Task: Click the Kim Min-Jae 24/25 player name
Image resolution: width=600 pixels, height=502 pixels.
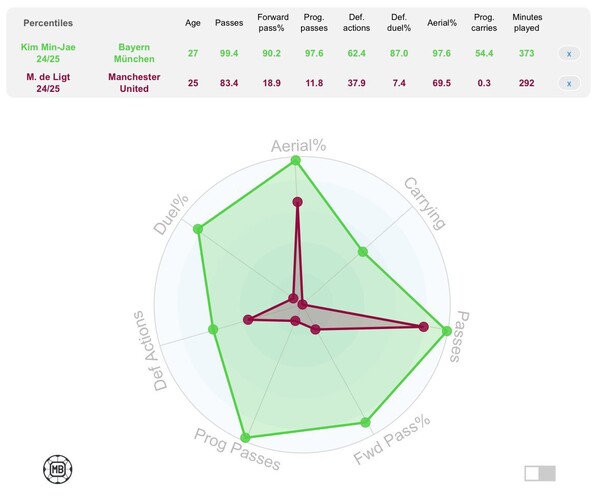Action: tap(48, 53)
